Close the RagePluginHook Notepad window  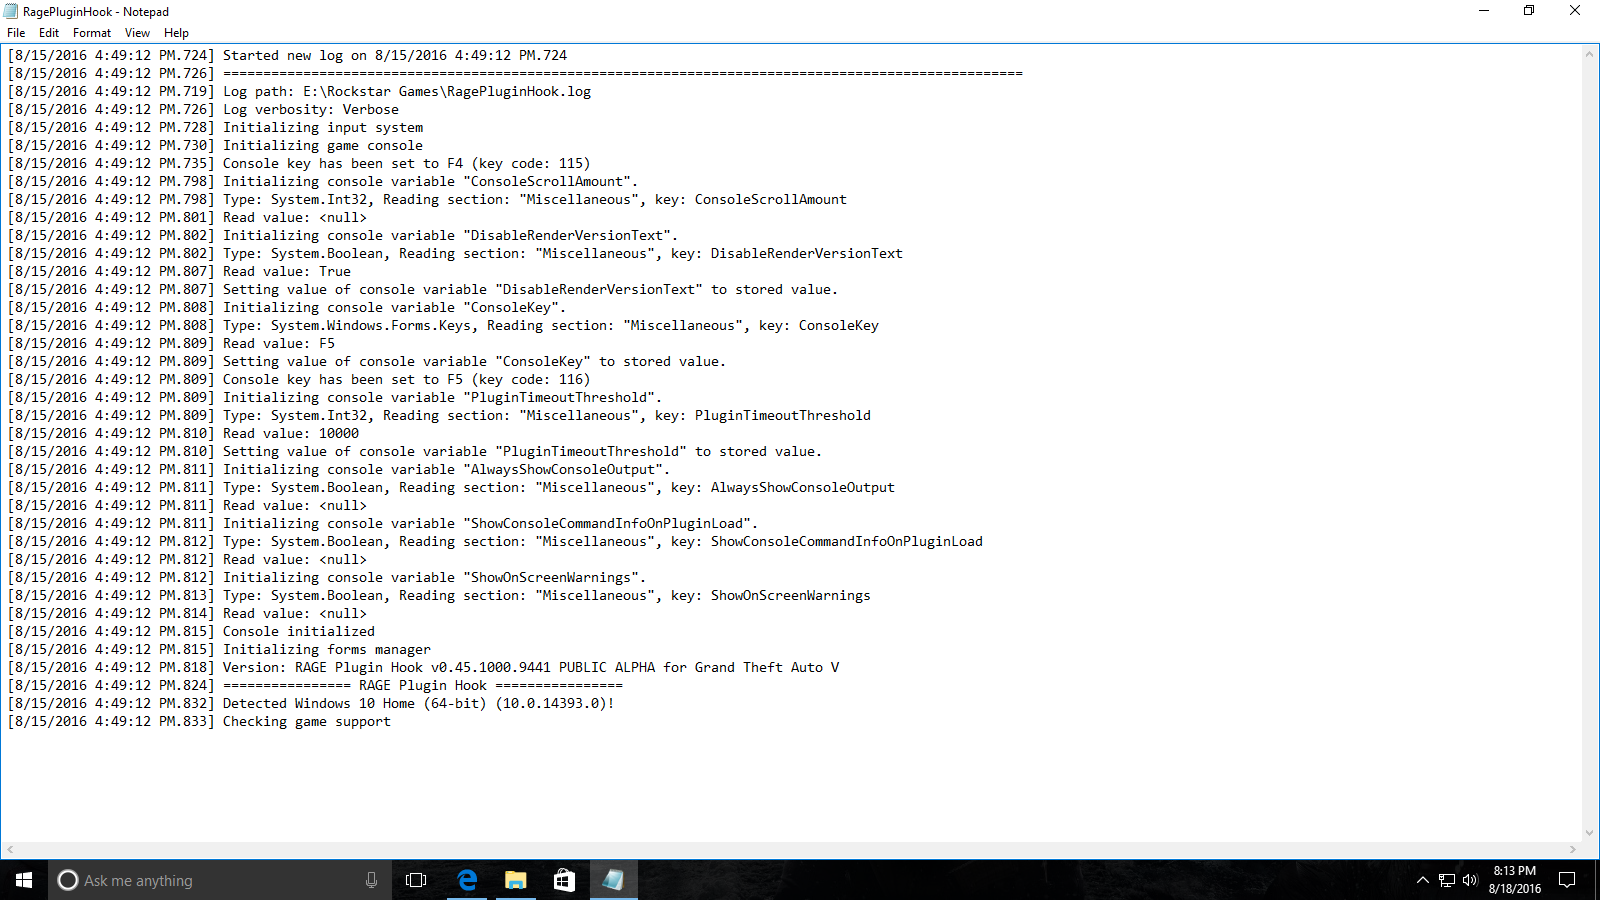[1575, 11]
